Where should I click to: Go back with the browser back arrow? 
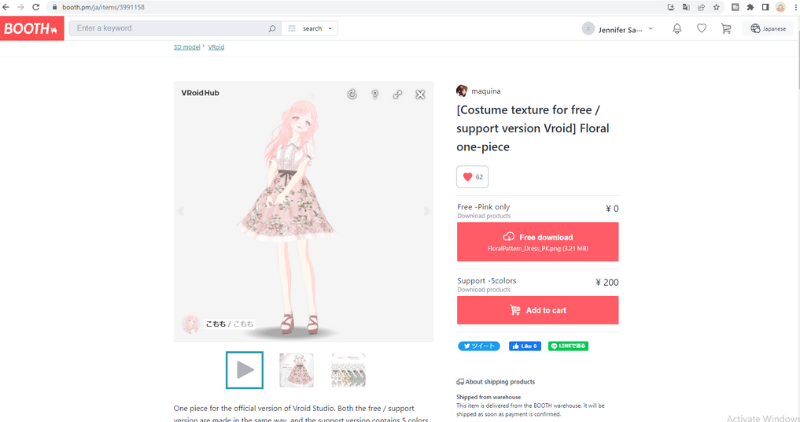click(x=6, y=7)
